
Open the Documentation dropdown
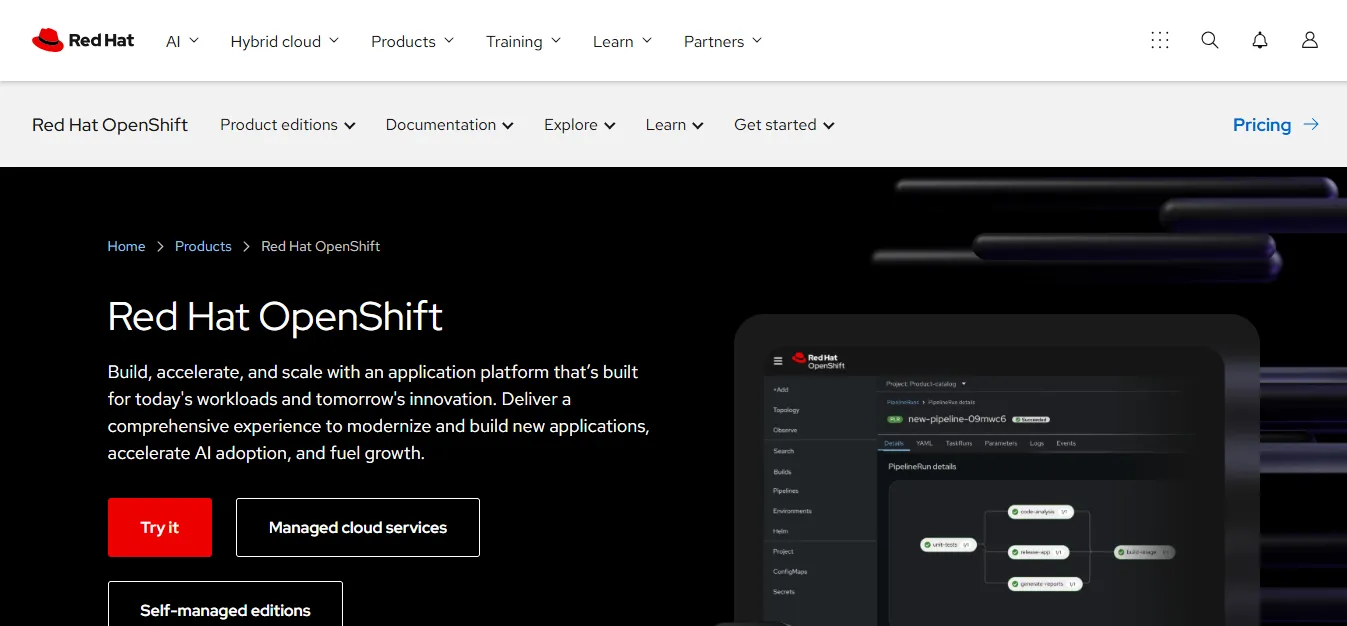450,125
